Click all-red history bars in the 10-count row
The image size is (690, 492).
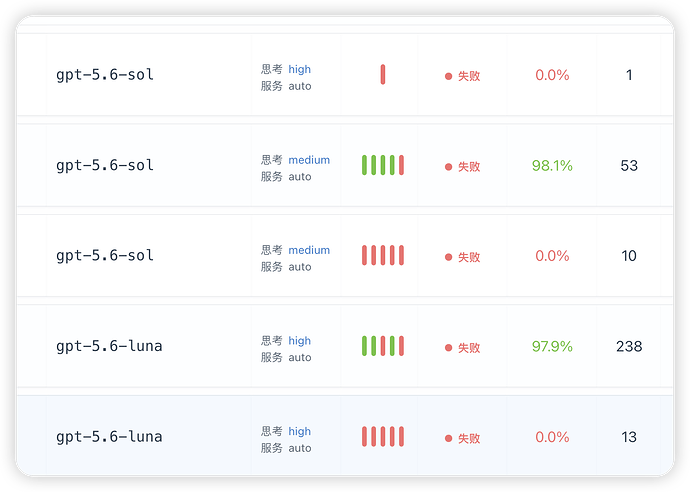coord(383,255)
